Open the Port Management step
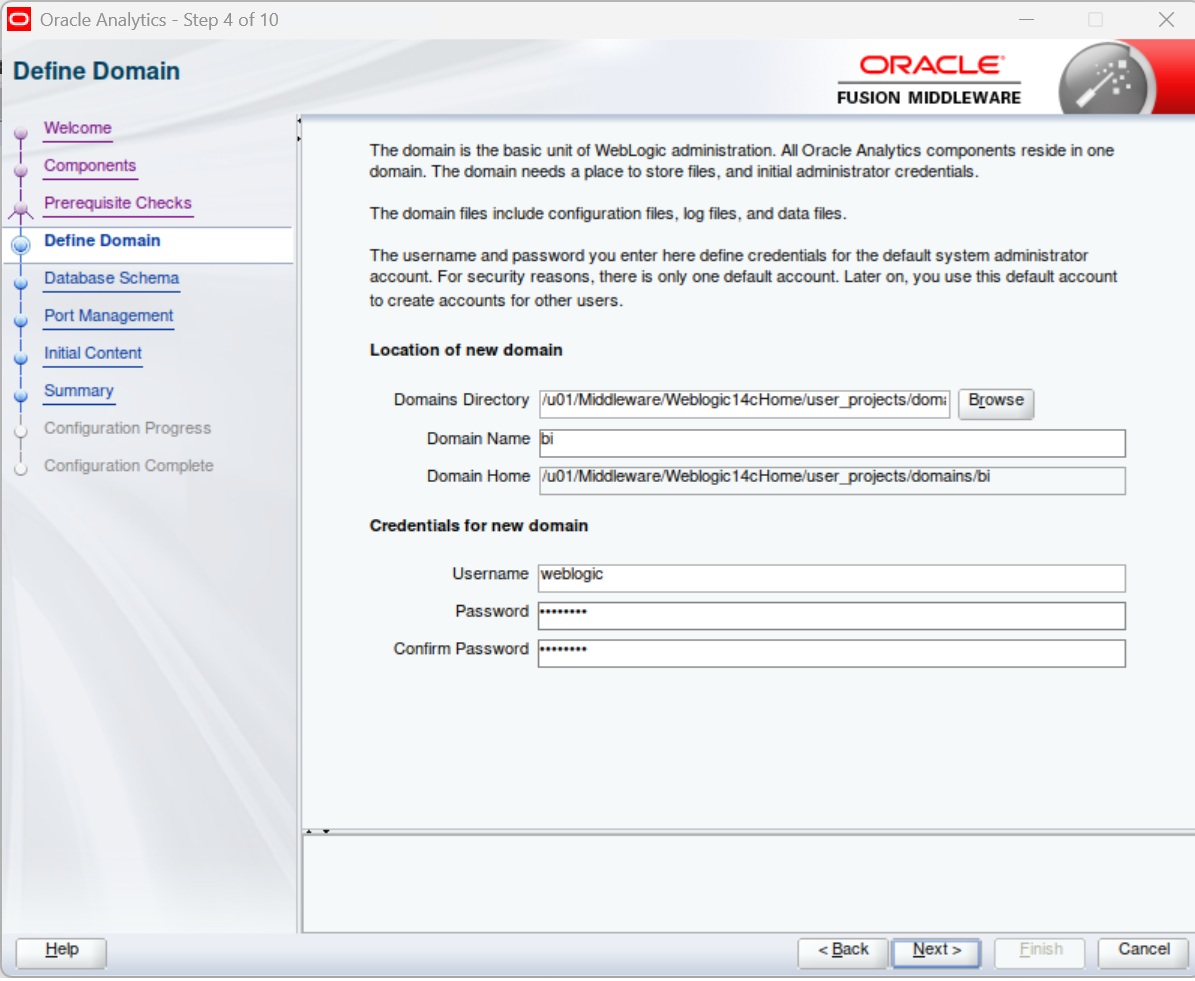Viewport: 1195px width, 981px height. 109,316
